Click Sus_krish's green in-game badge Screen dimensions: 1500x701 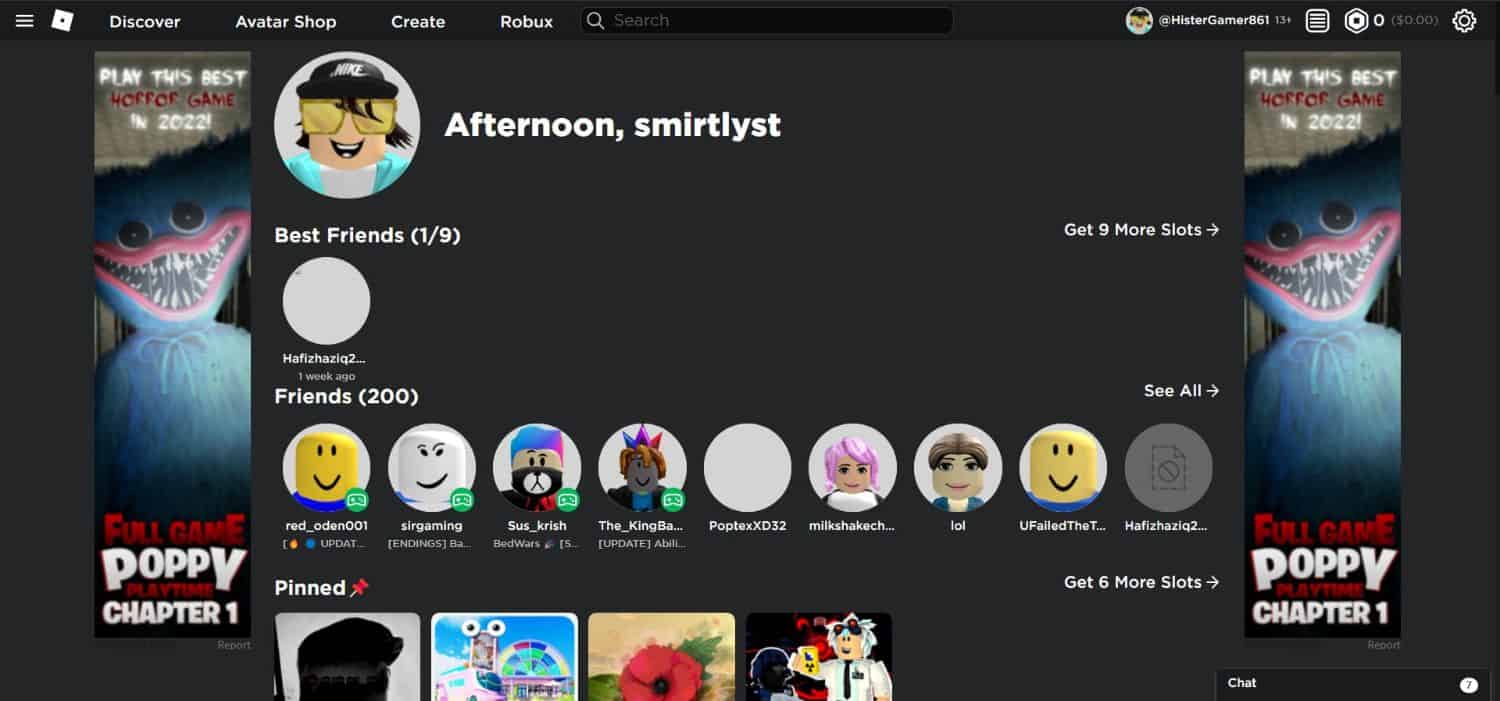[x=568, y=500]
